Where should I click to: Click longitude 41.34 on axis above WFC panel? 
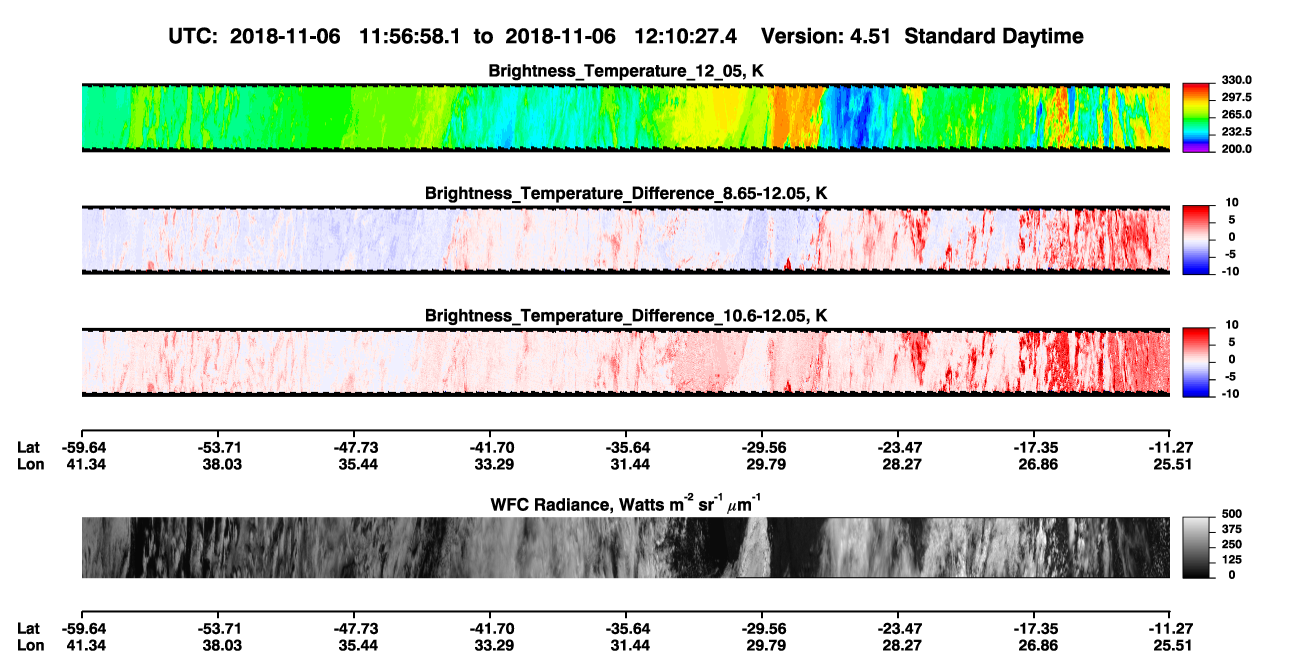83,464
